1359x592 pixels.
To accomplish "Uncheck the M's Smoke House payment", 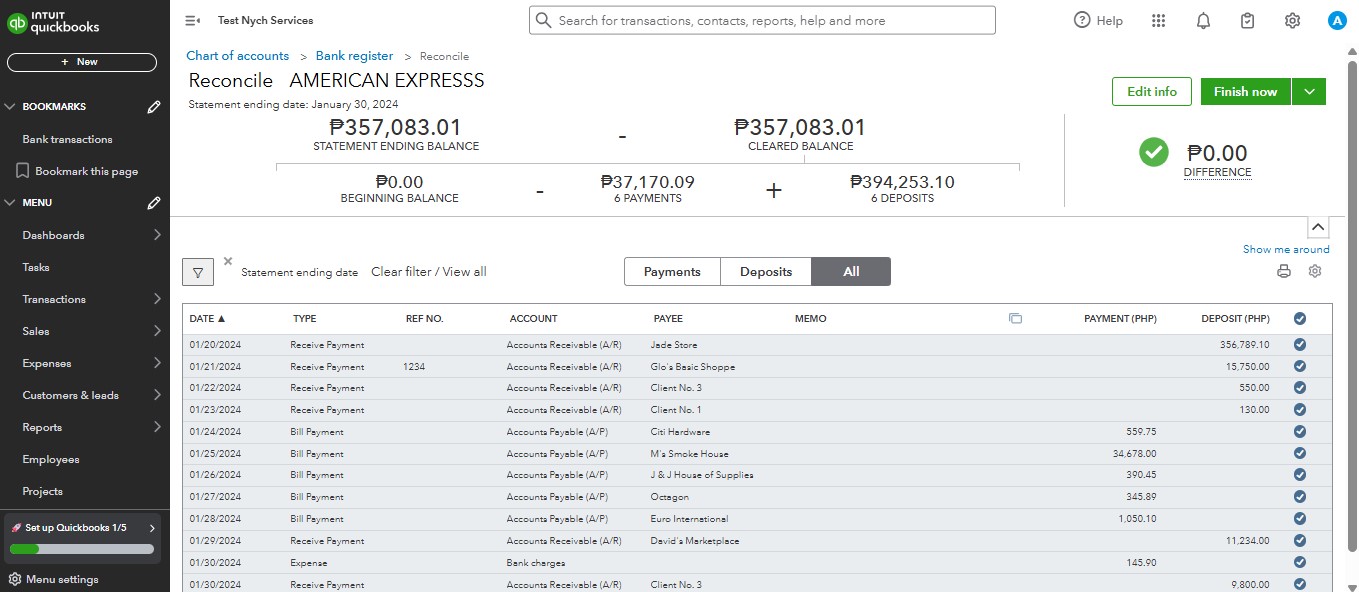I will pyautogui.click(x=1300, y=453).
